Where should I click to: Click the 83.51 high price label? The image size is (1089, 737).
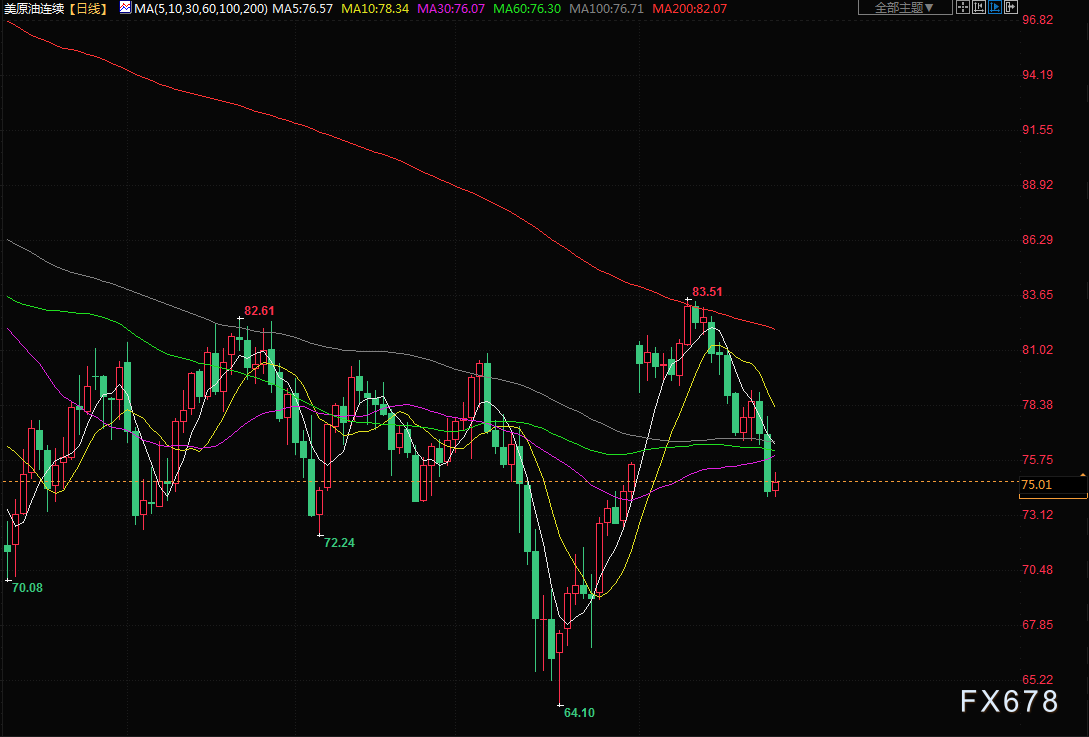(x=707, y=292)
